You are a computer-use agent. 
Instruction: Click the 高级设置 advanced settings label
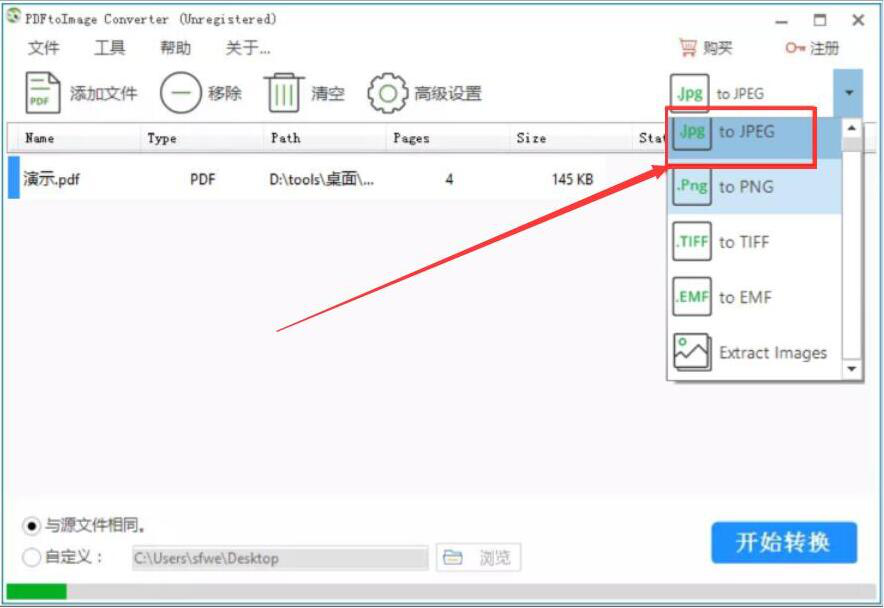pyautogui.click(x=448, y=93)
